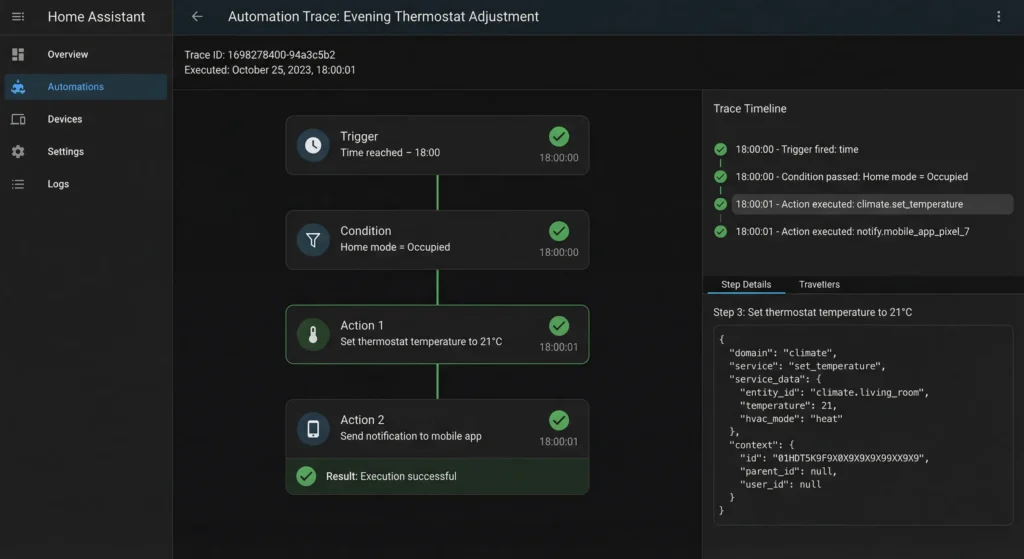
Task: Open the Overview page
Action: point(86,54)
